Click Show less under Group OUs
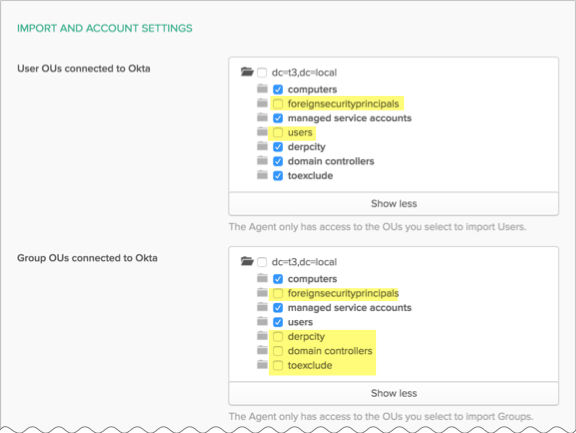Viewport: 576px width, 433px height. (x=393, y=393)
